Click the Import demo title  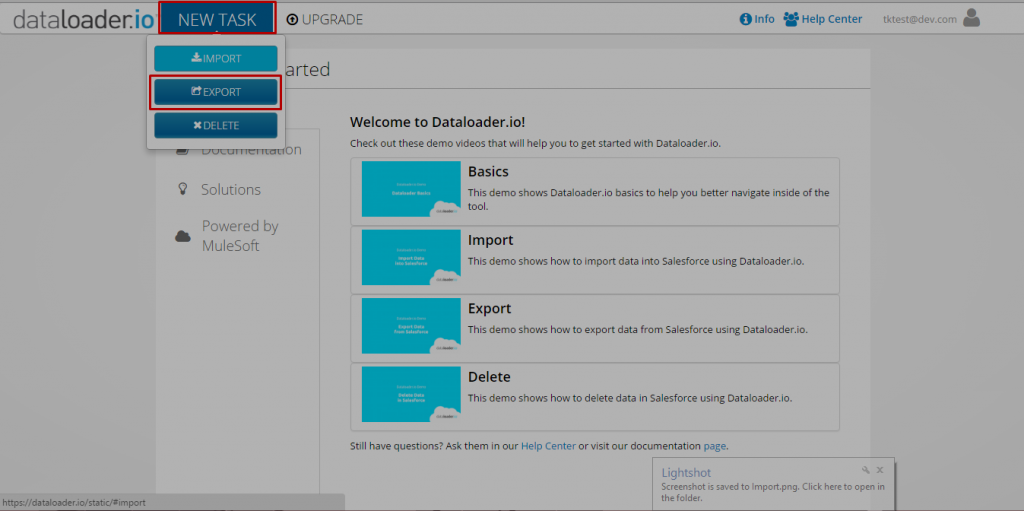pos(490,240)
